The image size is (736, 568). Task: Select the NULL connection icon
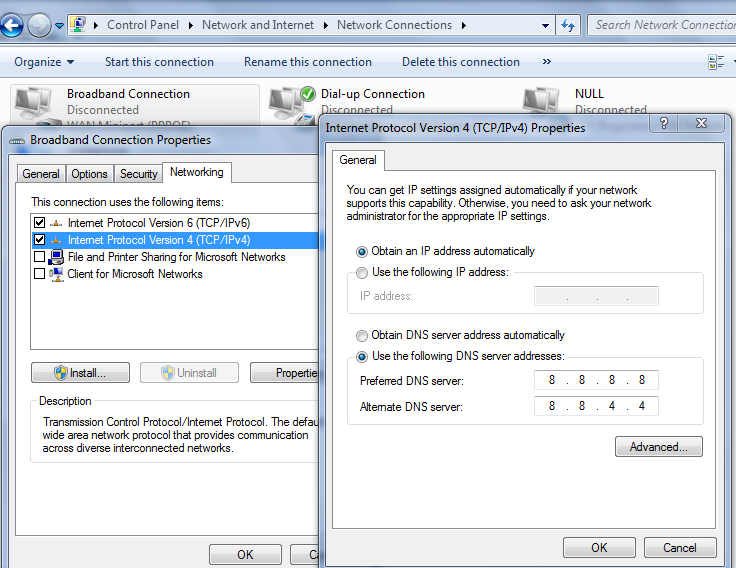542,101
